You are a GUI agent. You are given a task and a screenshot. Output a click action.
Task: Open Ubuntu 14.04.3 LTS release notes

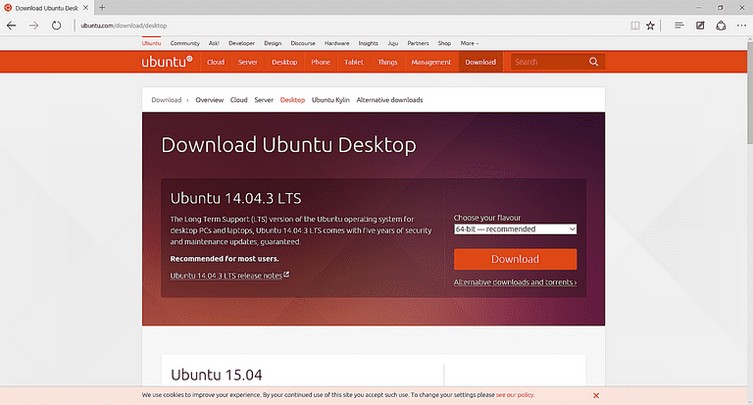pos(230,275)
